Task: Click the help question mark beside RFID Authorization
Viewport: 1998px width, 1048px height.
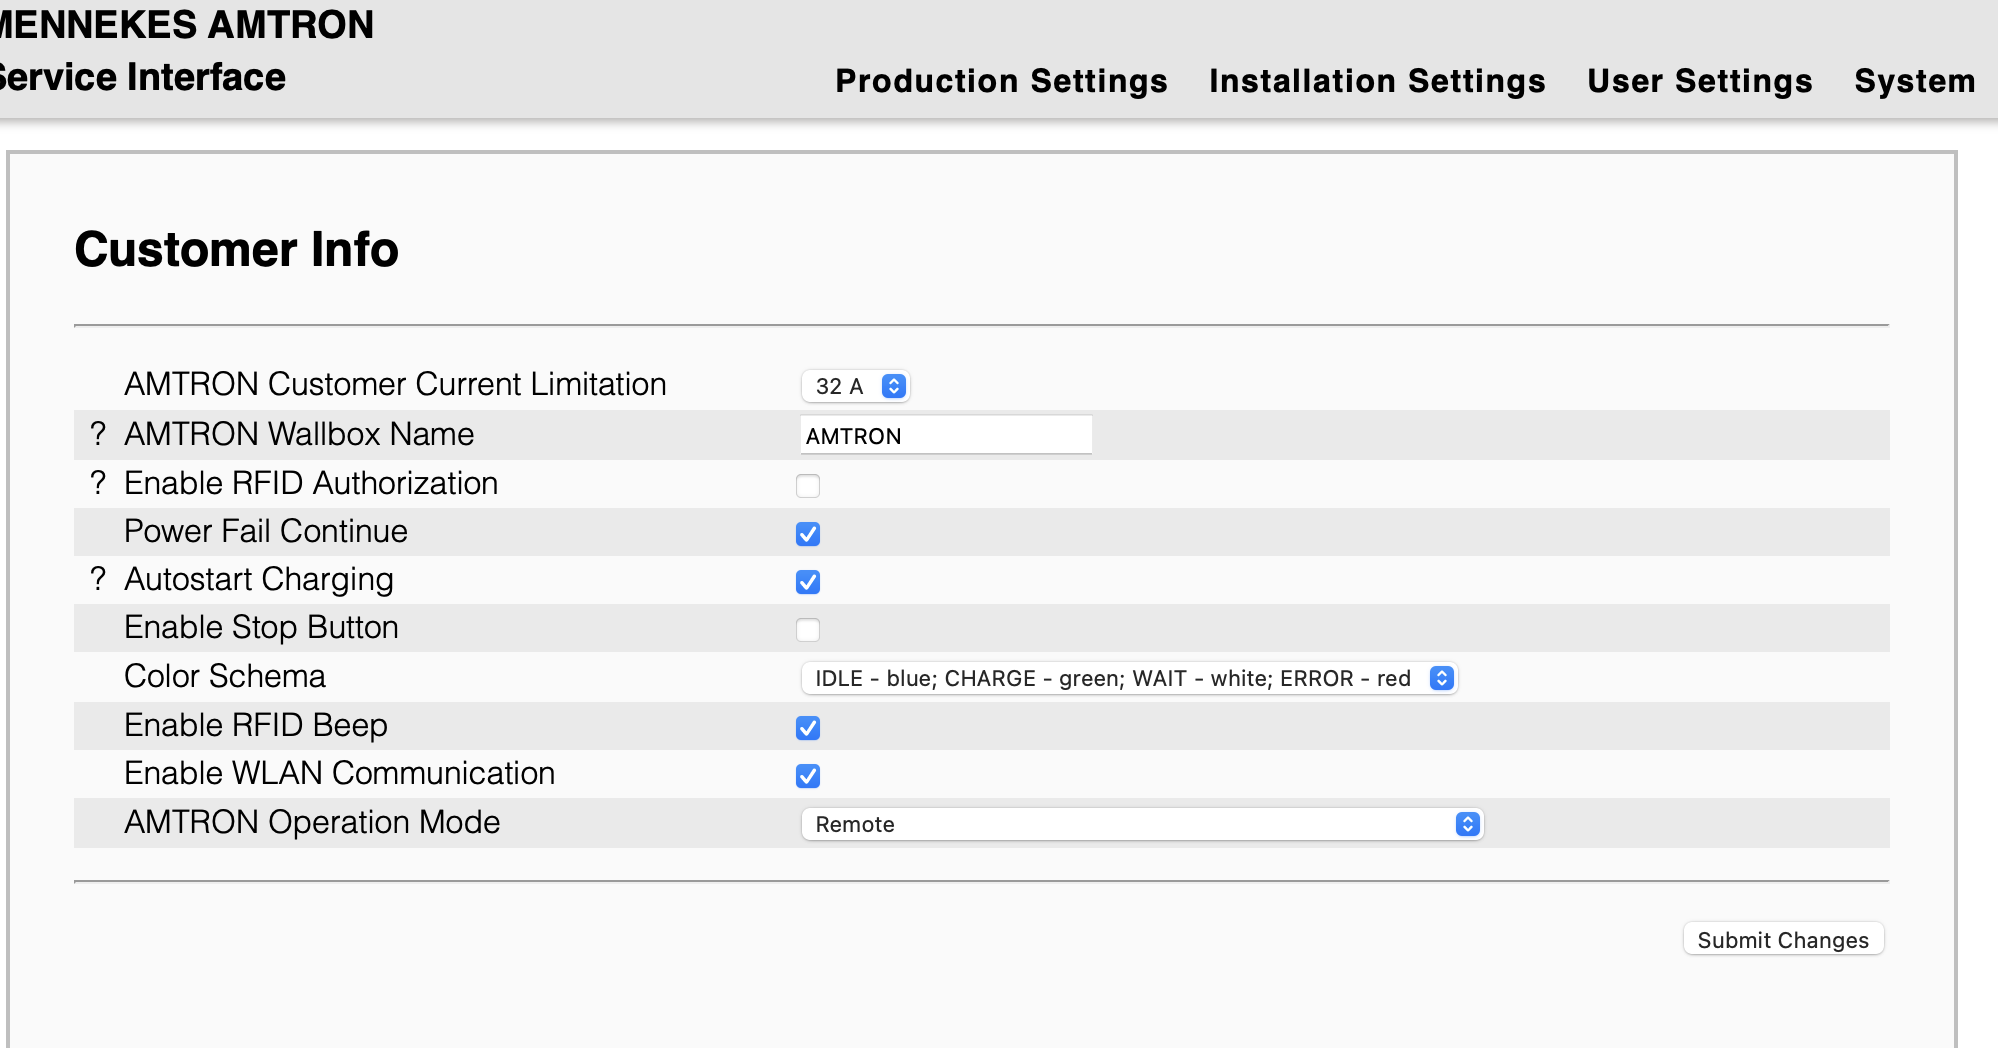Action: [x=97, y=483]
